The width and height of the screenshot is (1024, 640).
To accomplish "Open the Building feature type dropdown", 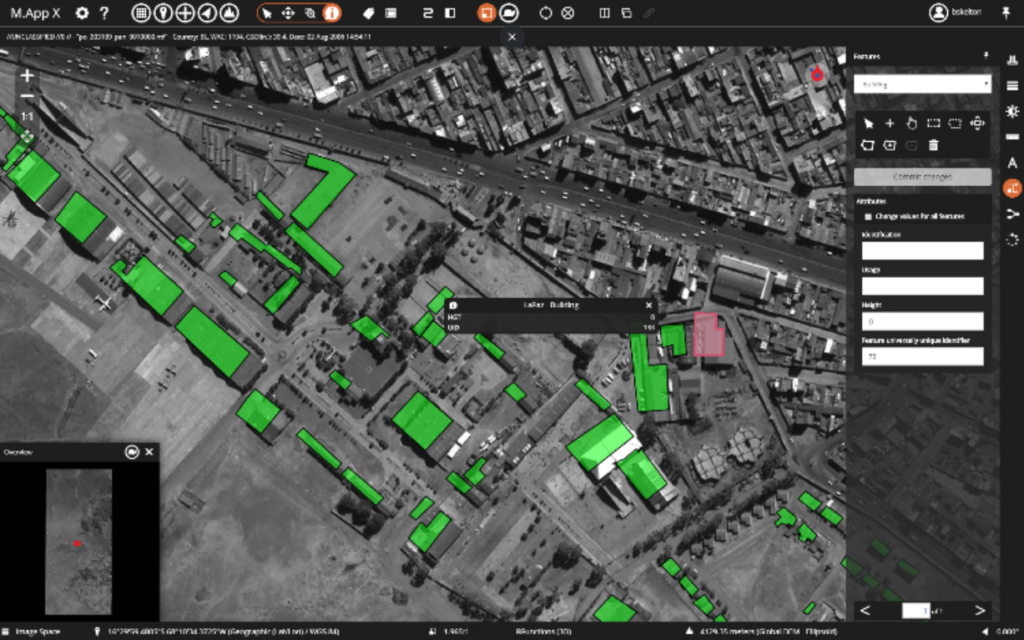I will (x=920, y=84).
